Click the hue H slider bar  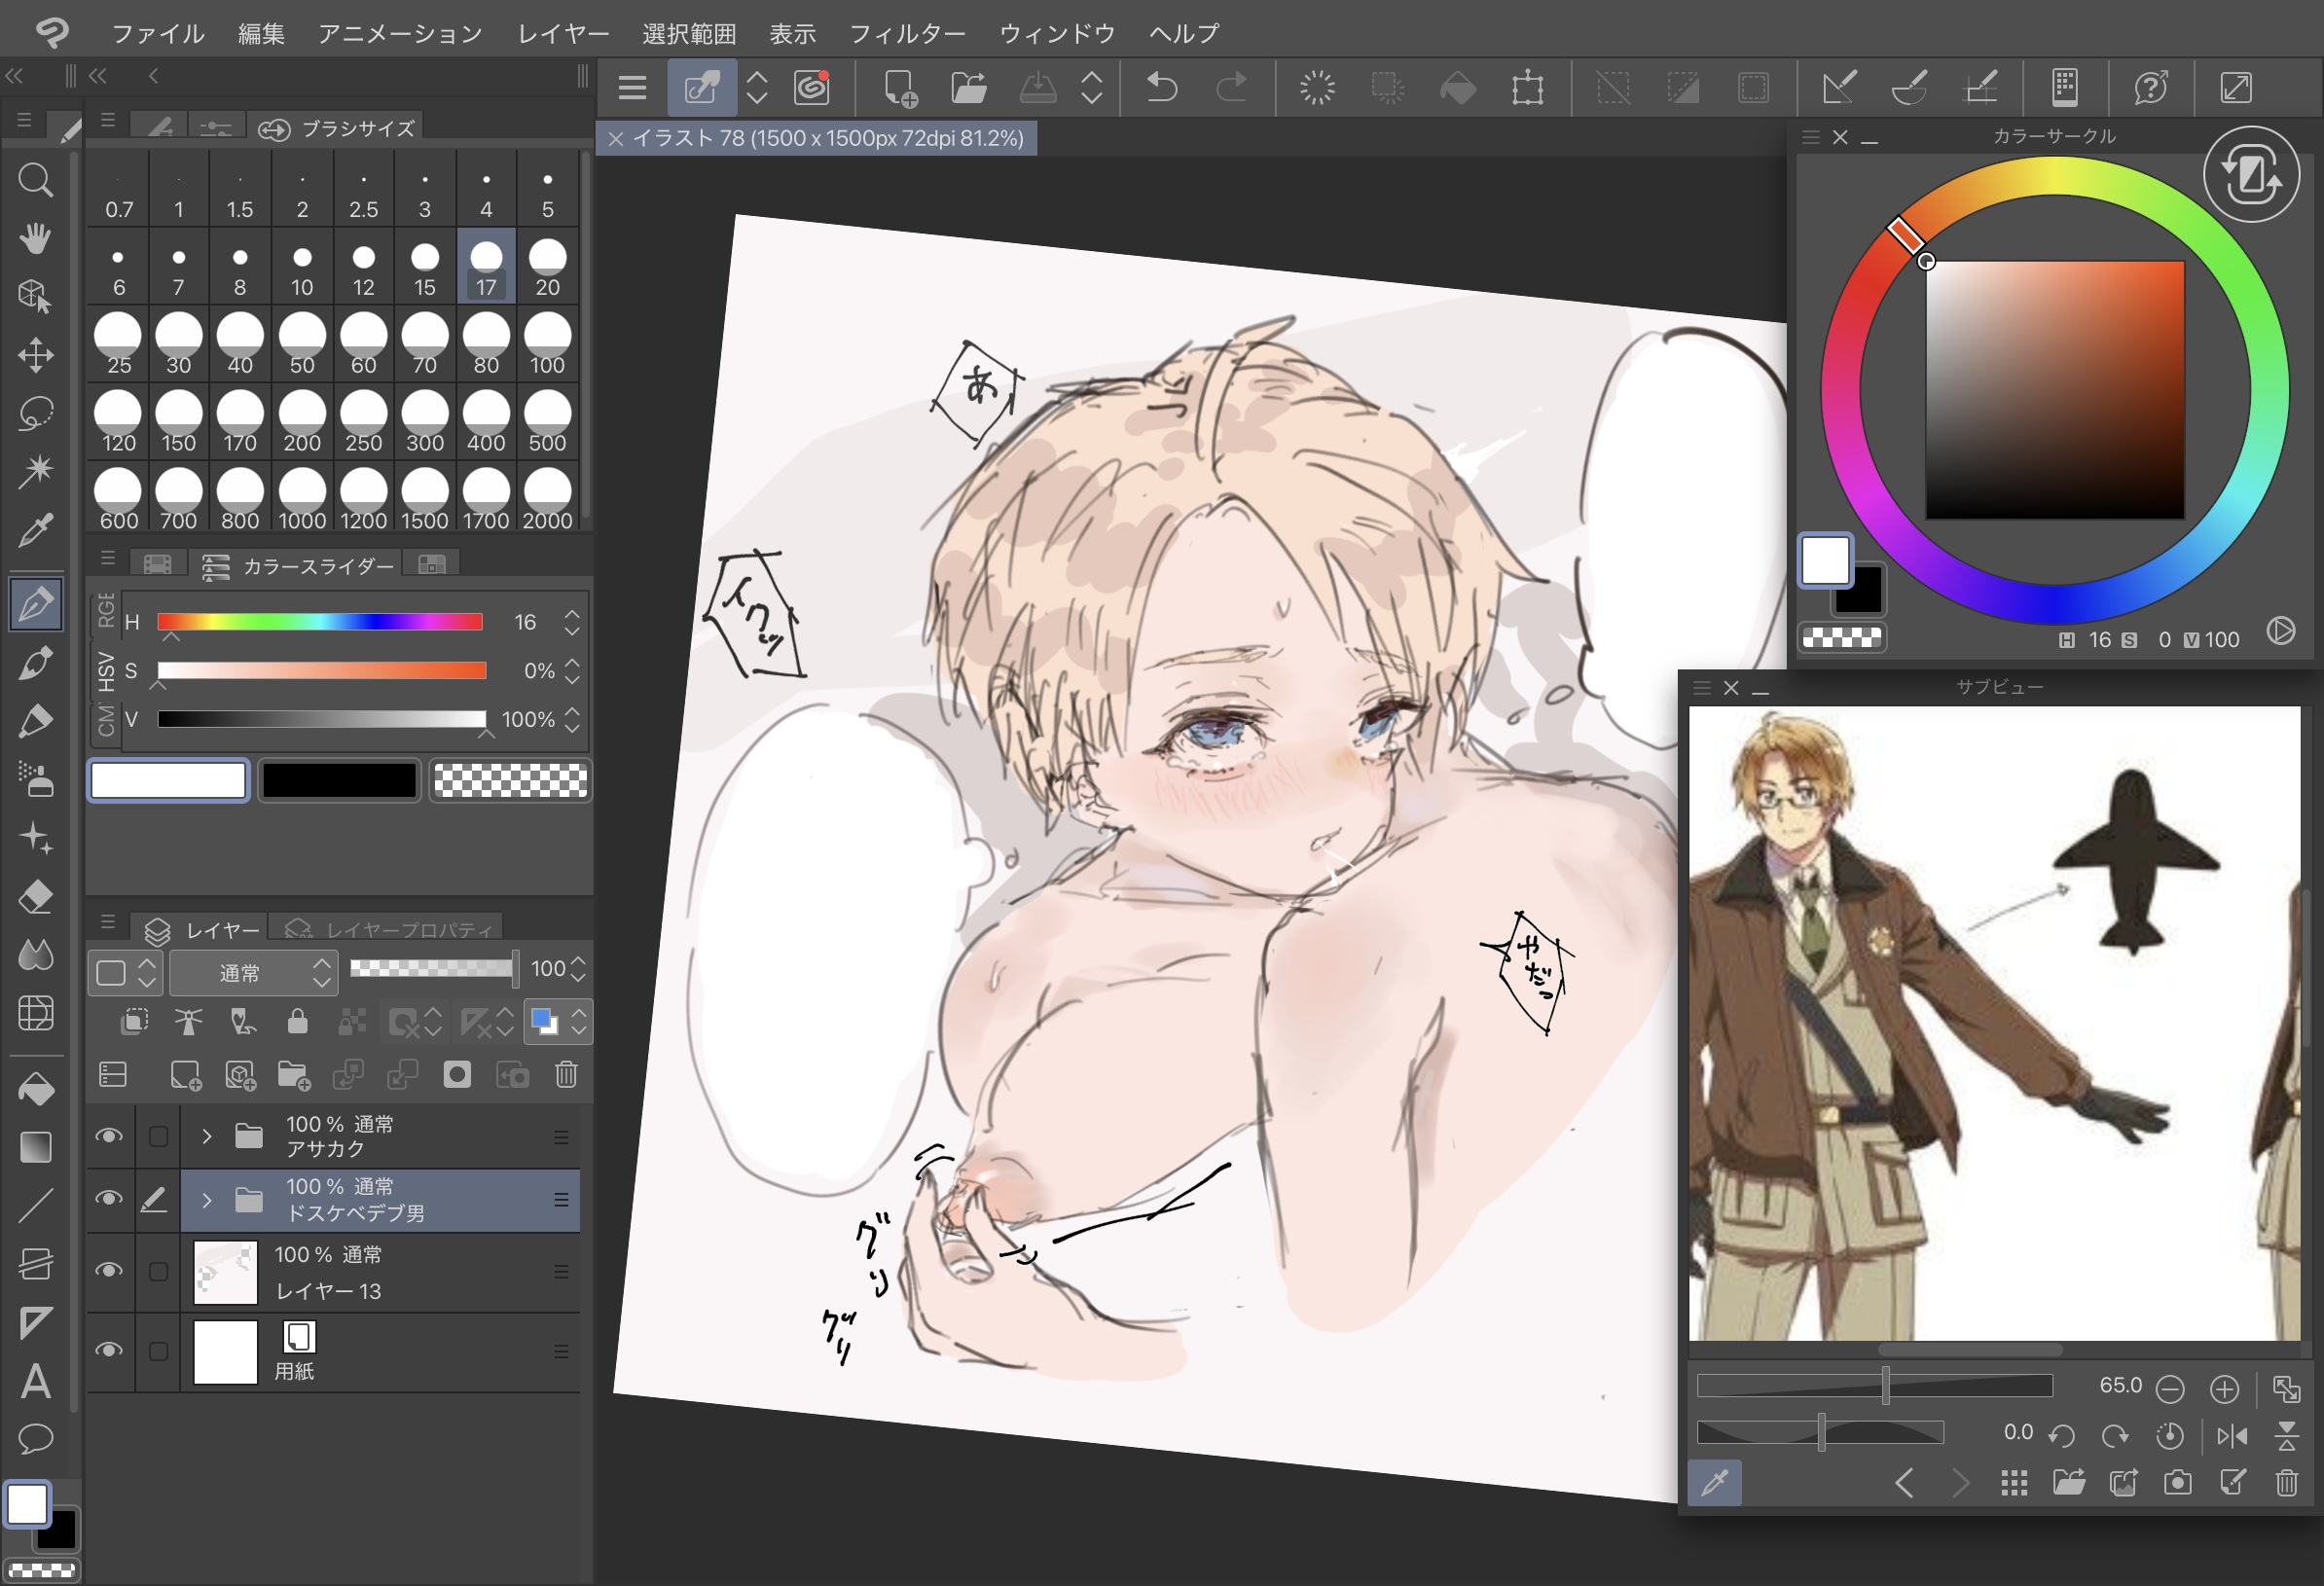320,622
